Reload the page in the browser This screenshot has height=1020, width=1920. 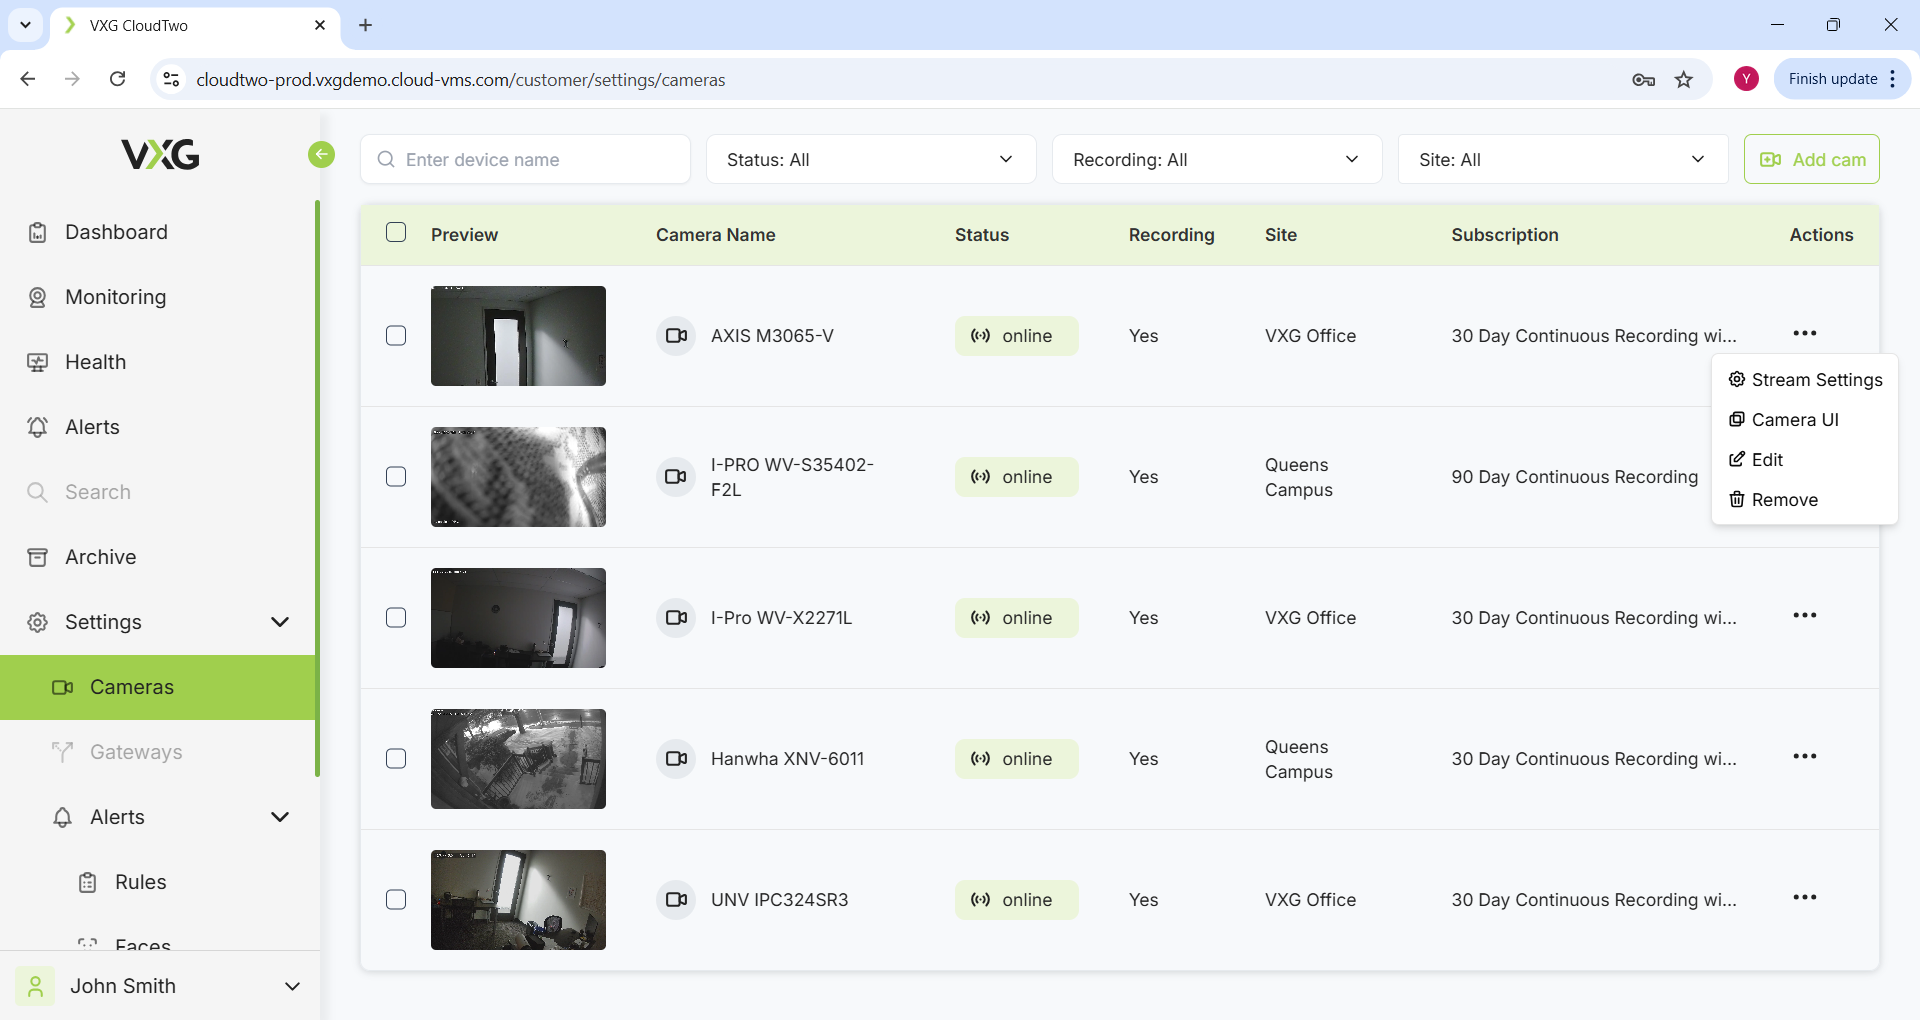pos(118,79)
